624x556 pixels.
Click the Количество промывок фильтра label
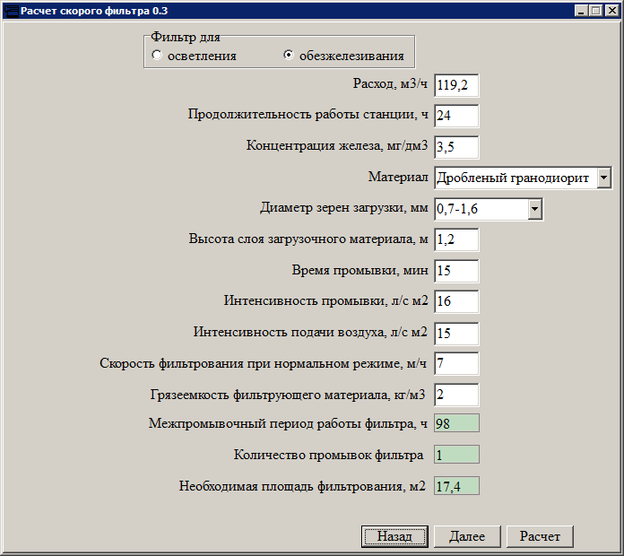click(329, 455)
